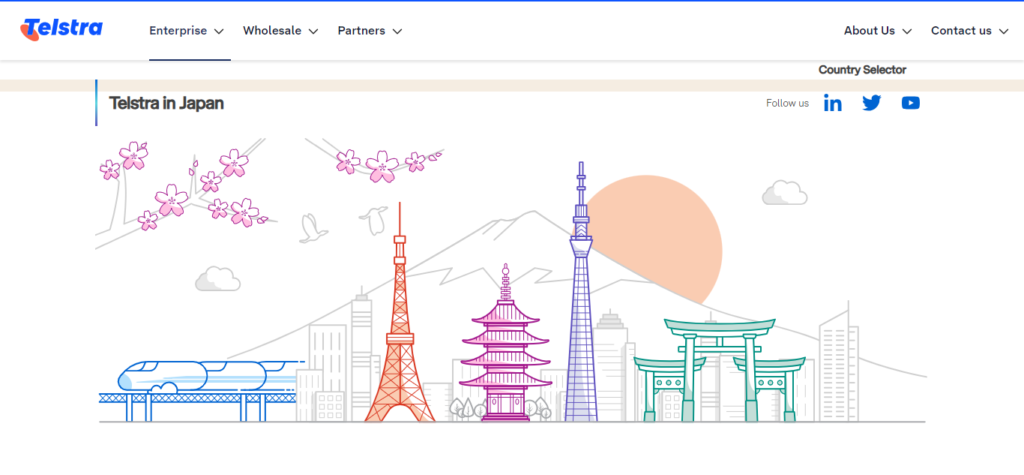Click the Telstra in Japan heading

[166, 103]
